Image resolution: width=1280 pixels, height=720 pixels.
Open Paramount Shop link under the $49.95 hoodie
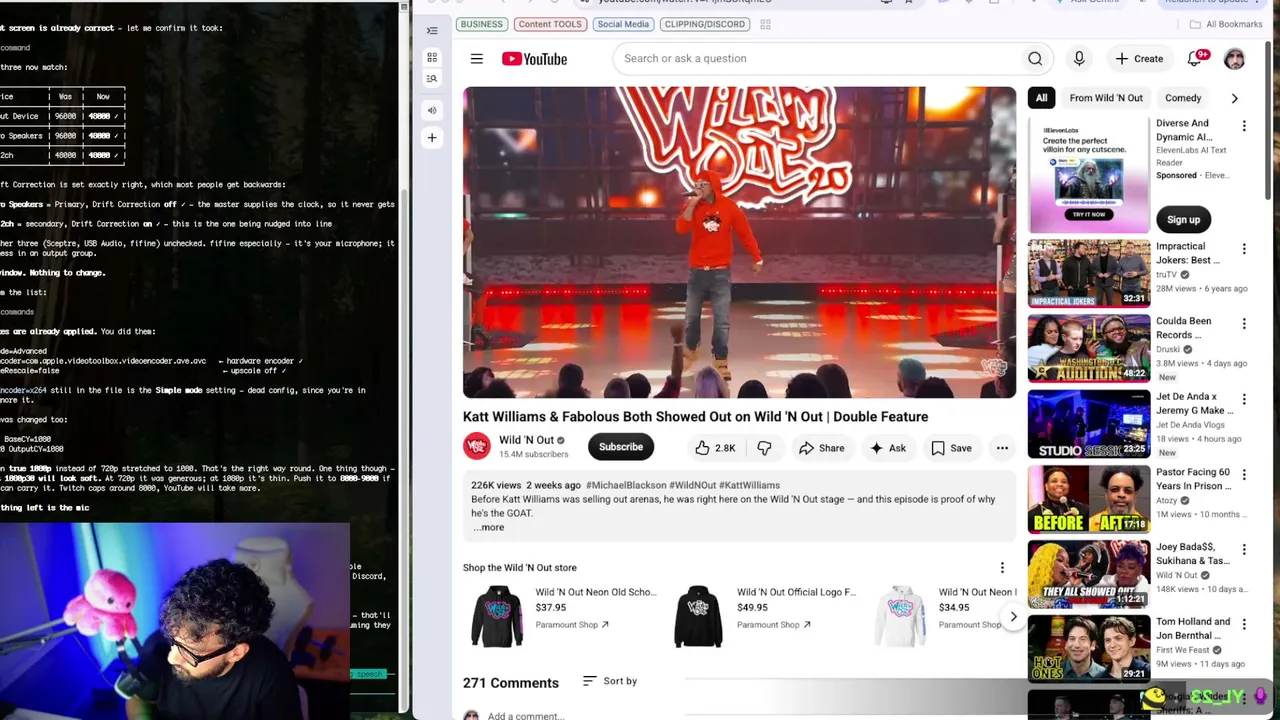pyautogui.click(x=774, y=625)
